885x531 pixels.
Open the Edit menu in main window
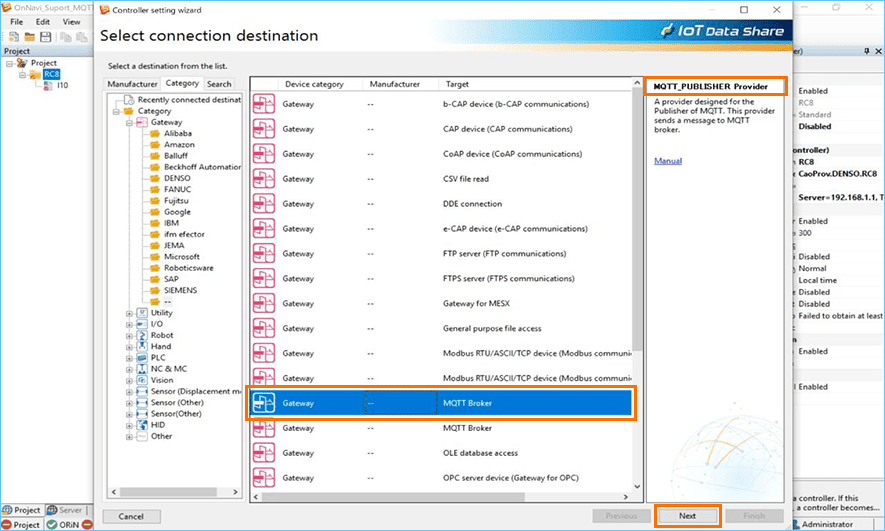point(43,21)
